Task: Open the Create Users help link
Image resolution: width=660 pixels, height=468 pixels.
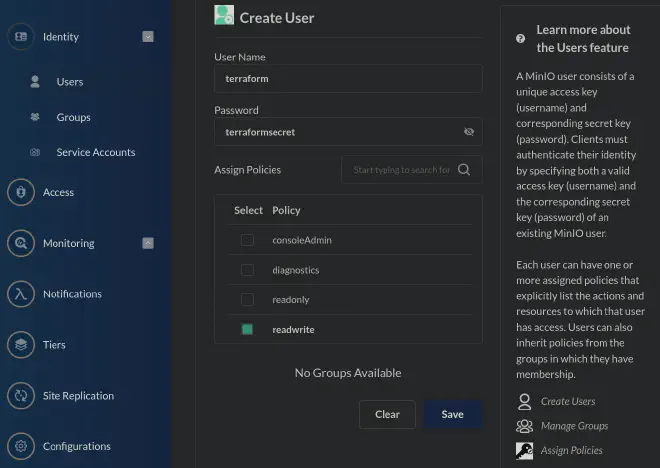Action: (x=568, y=402)
